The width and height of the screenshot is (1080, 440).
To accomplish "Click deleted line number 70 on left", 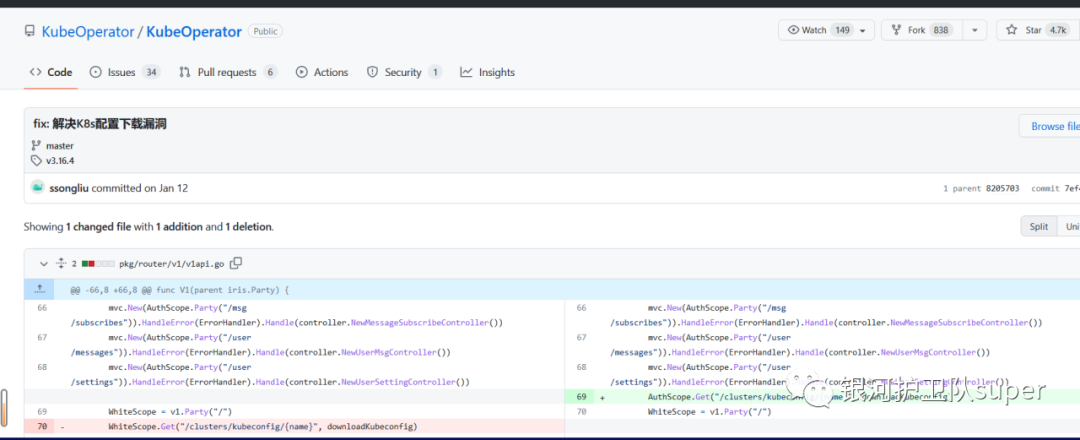I will pyautogui.click(x=42, y=427).
